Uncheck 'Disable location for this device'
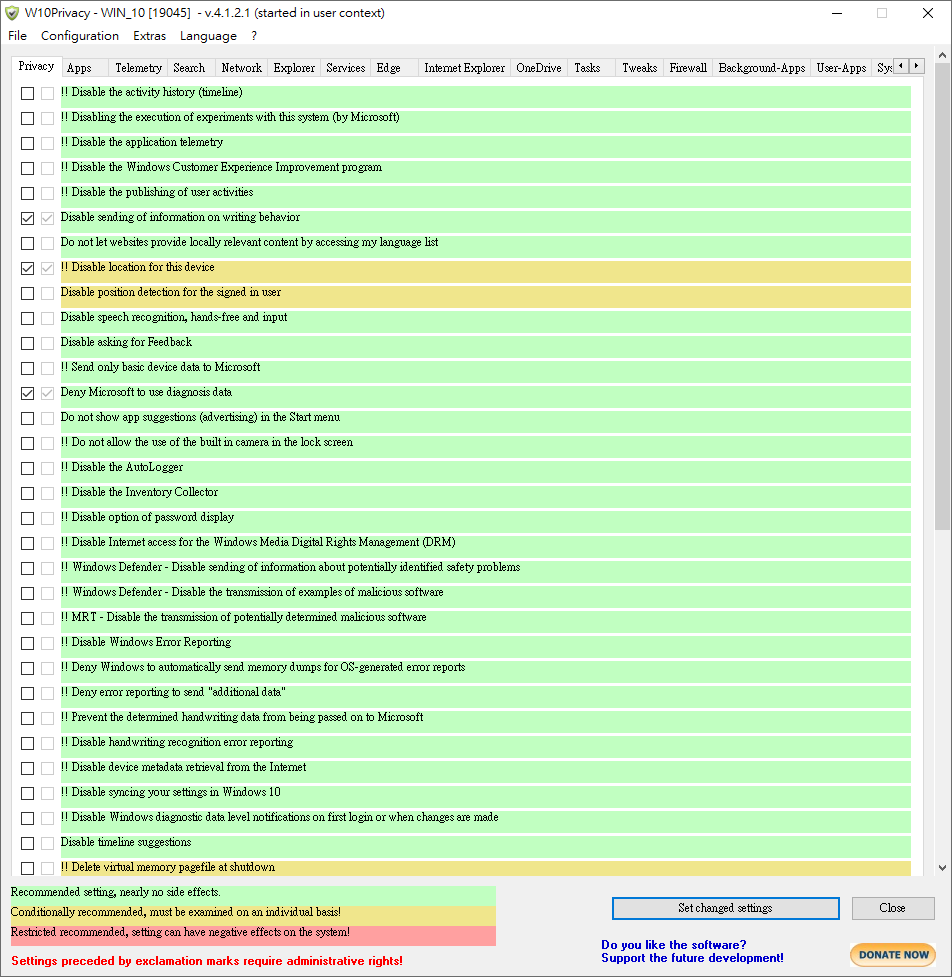Screen dimensions: 952x977 tap(26, 268)
